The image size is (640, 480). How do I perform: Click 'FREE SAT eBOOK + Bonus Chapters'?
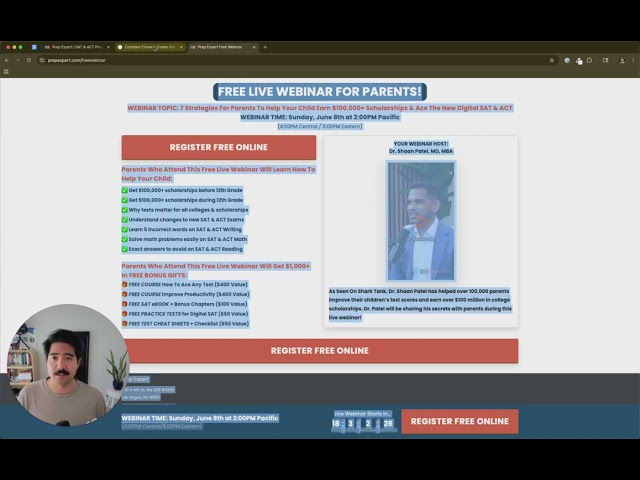coord(188,304)
